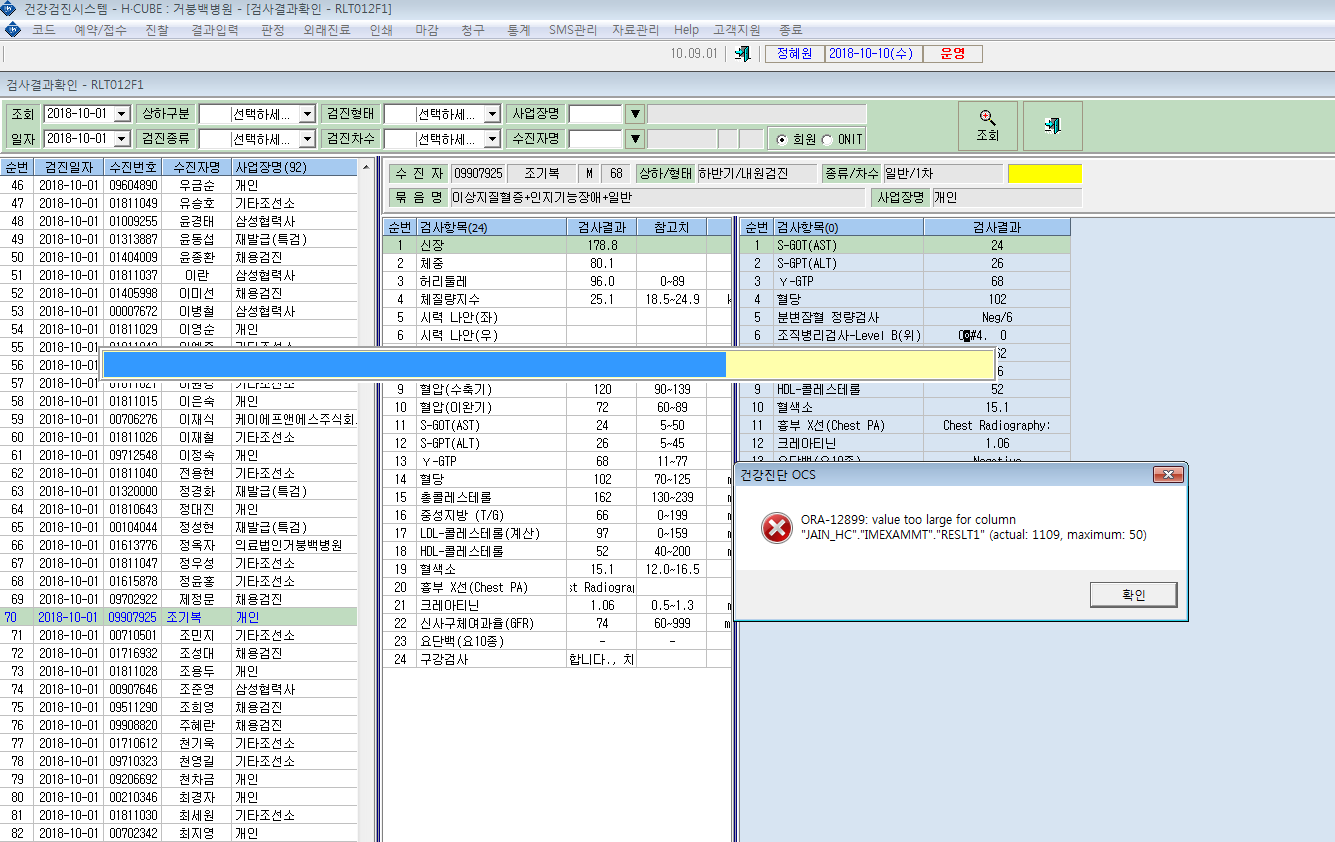Open the 결과입력 menu

coord(214,30)
